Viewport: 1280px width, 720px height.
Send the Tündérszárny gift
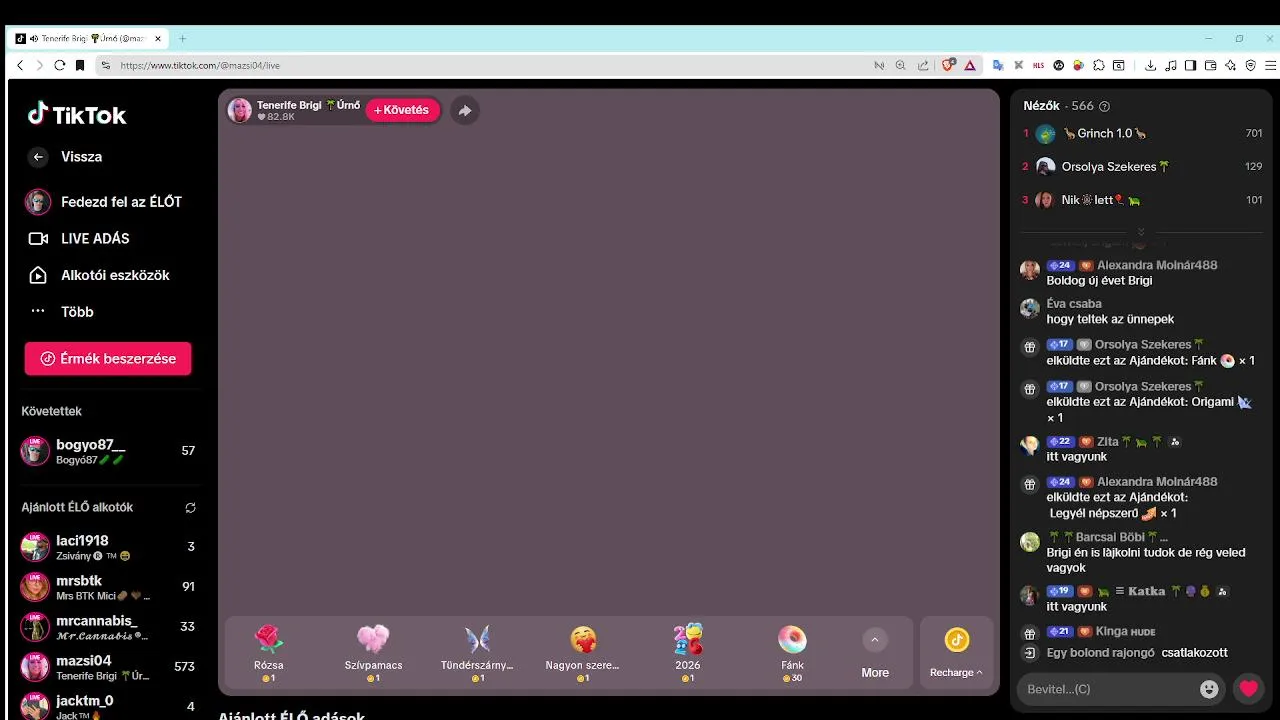477,654
